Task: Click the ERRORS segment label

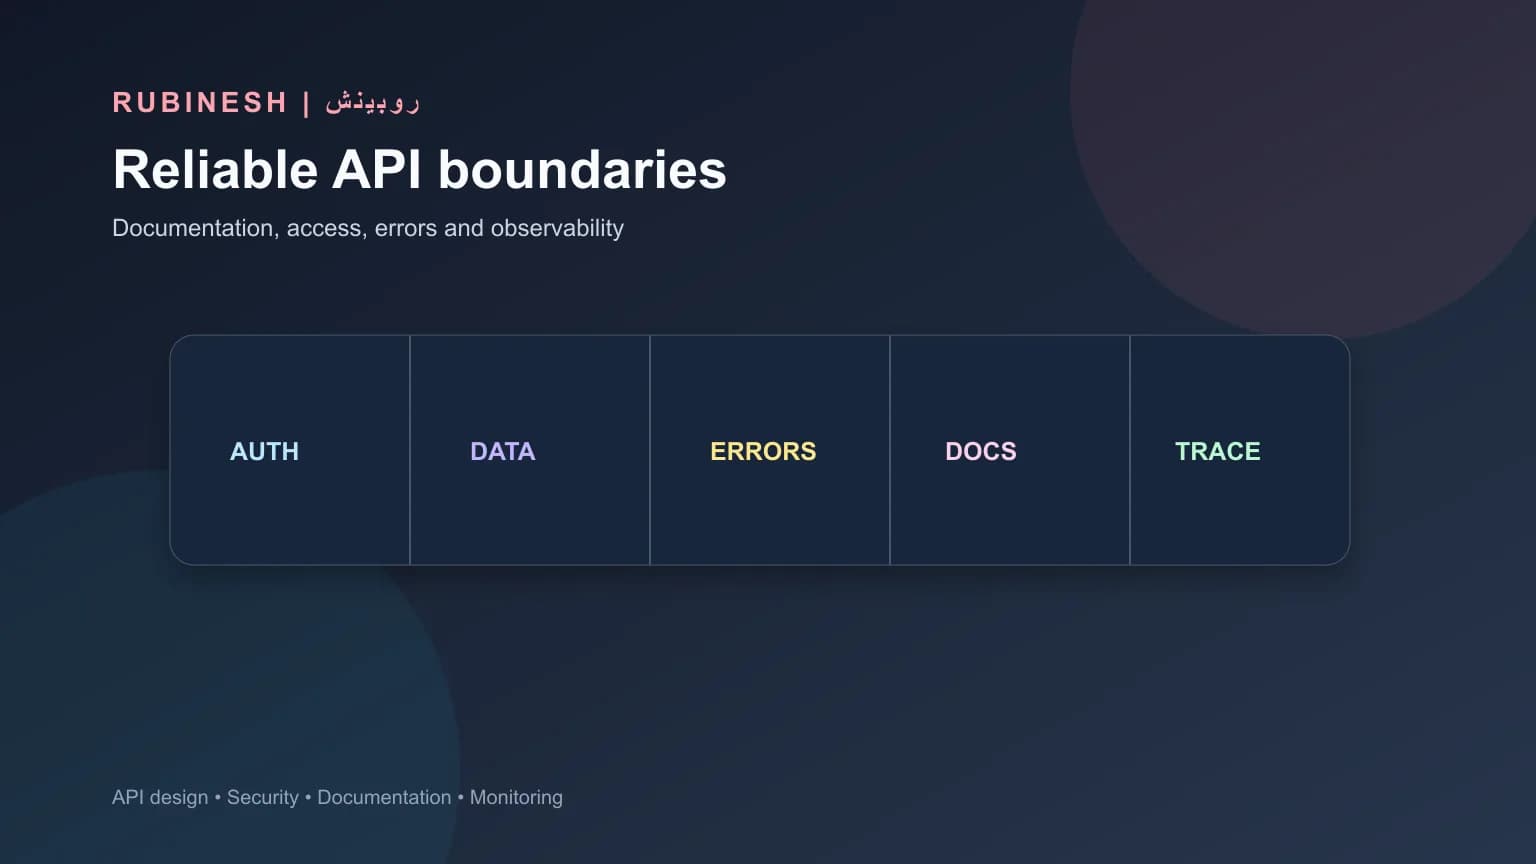Action: [763, 451]
